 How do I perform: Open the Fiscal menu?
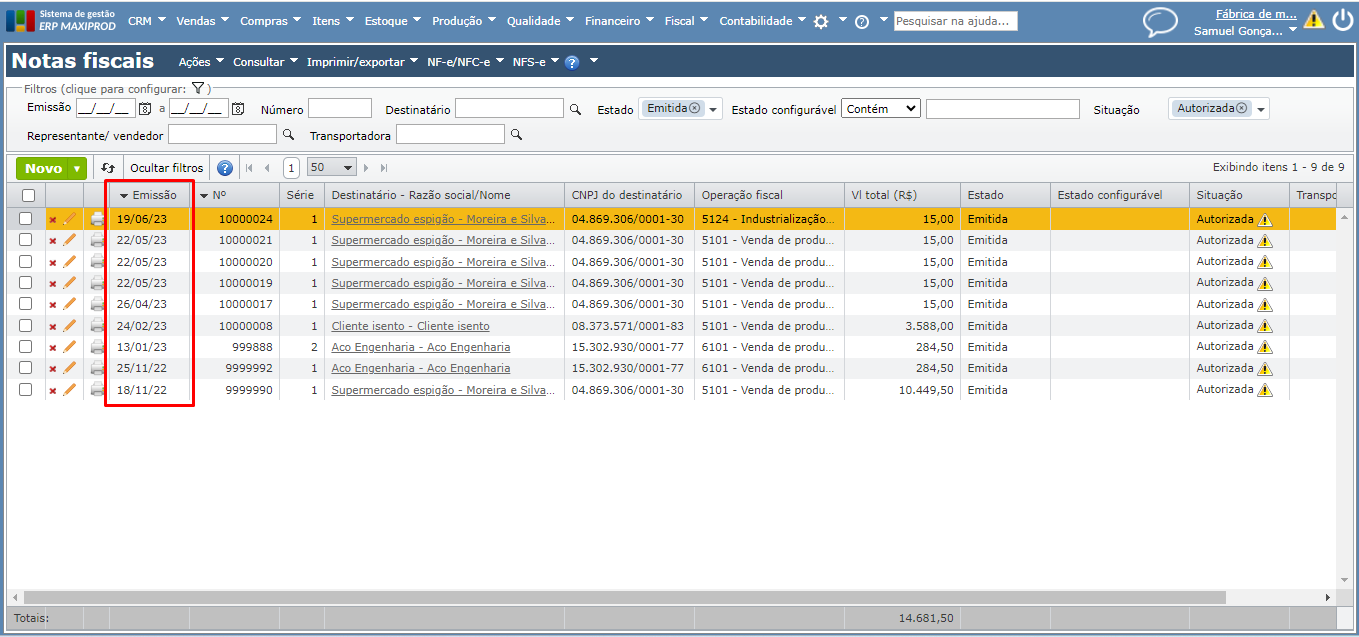pyautogui.click(x=686, y=21)
